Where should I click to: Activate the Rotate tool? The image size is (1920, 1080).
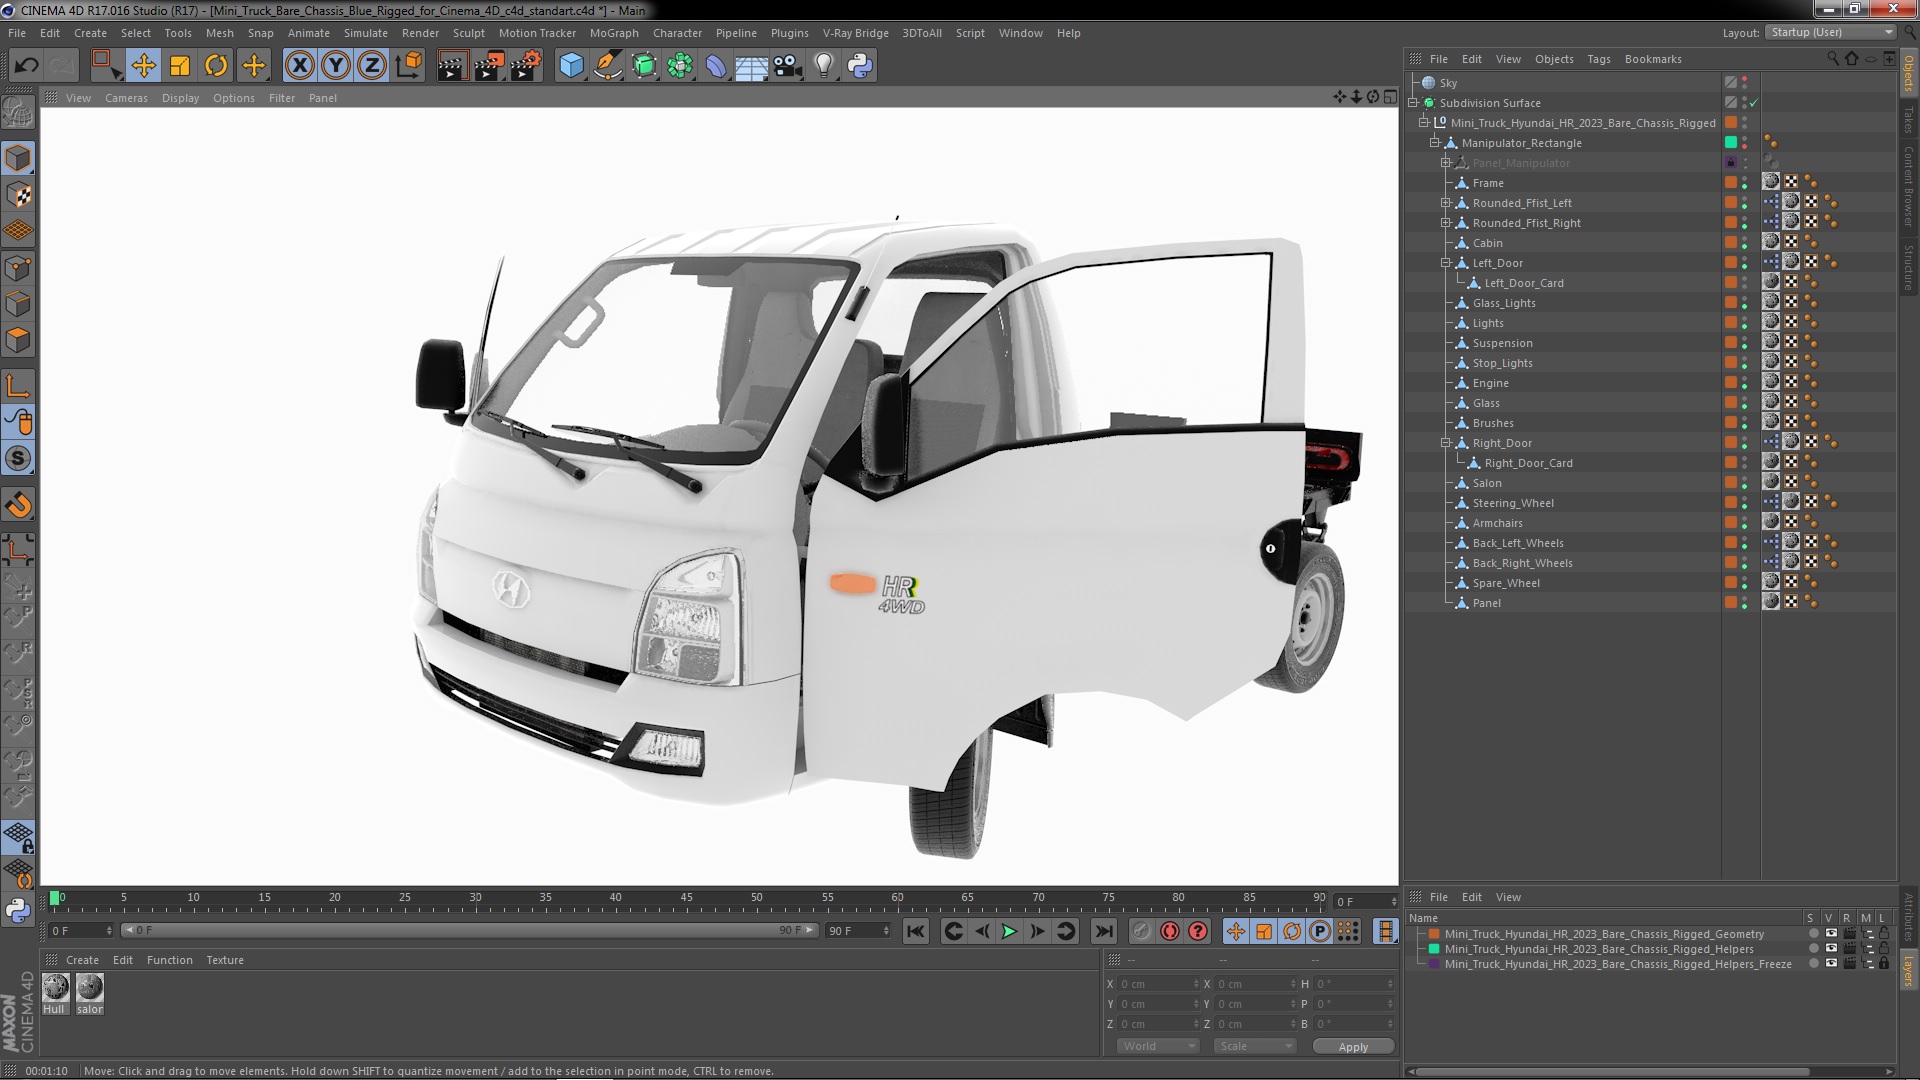tap(216, 66)
